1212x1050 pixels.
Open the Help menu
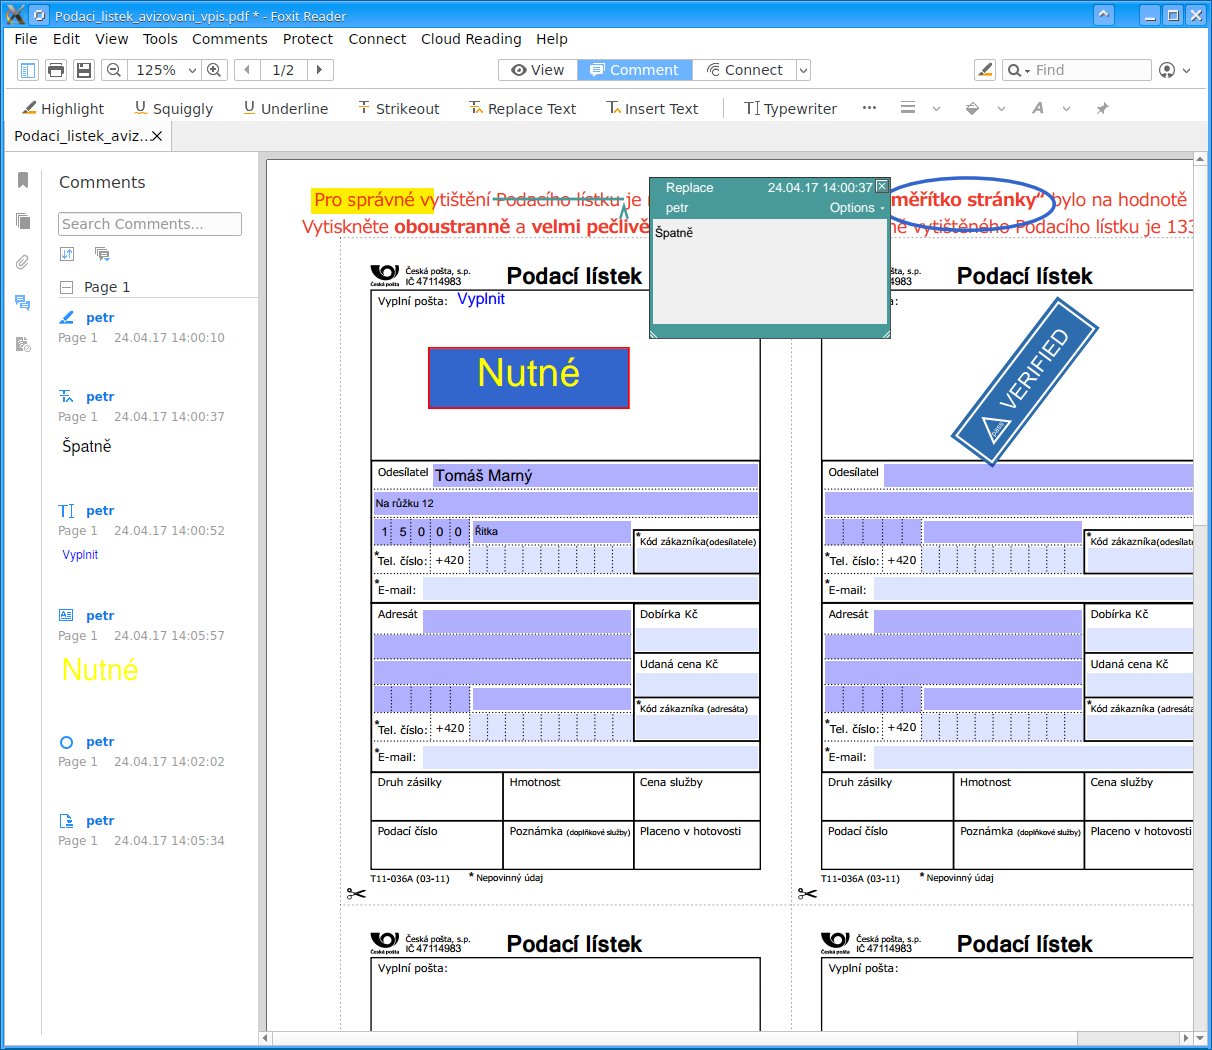[x=552, y=39]
